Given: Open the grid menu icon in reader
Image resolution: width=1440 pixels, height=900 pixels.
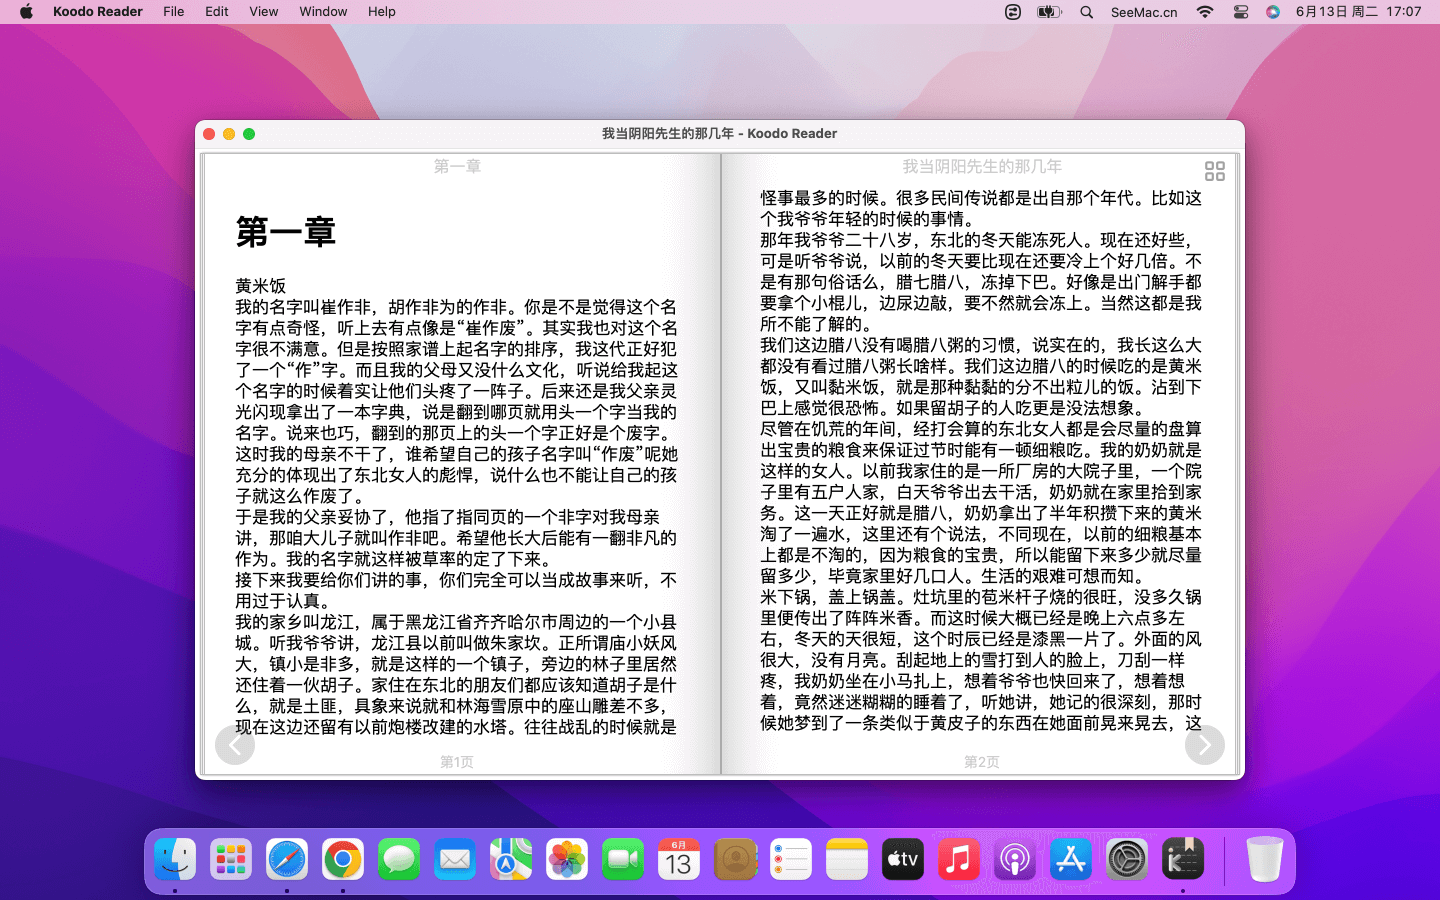Looking at the screenshot, I should point(1214,172).
